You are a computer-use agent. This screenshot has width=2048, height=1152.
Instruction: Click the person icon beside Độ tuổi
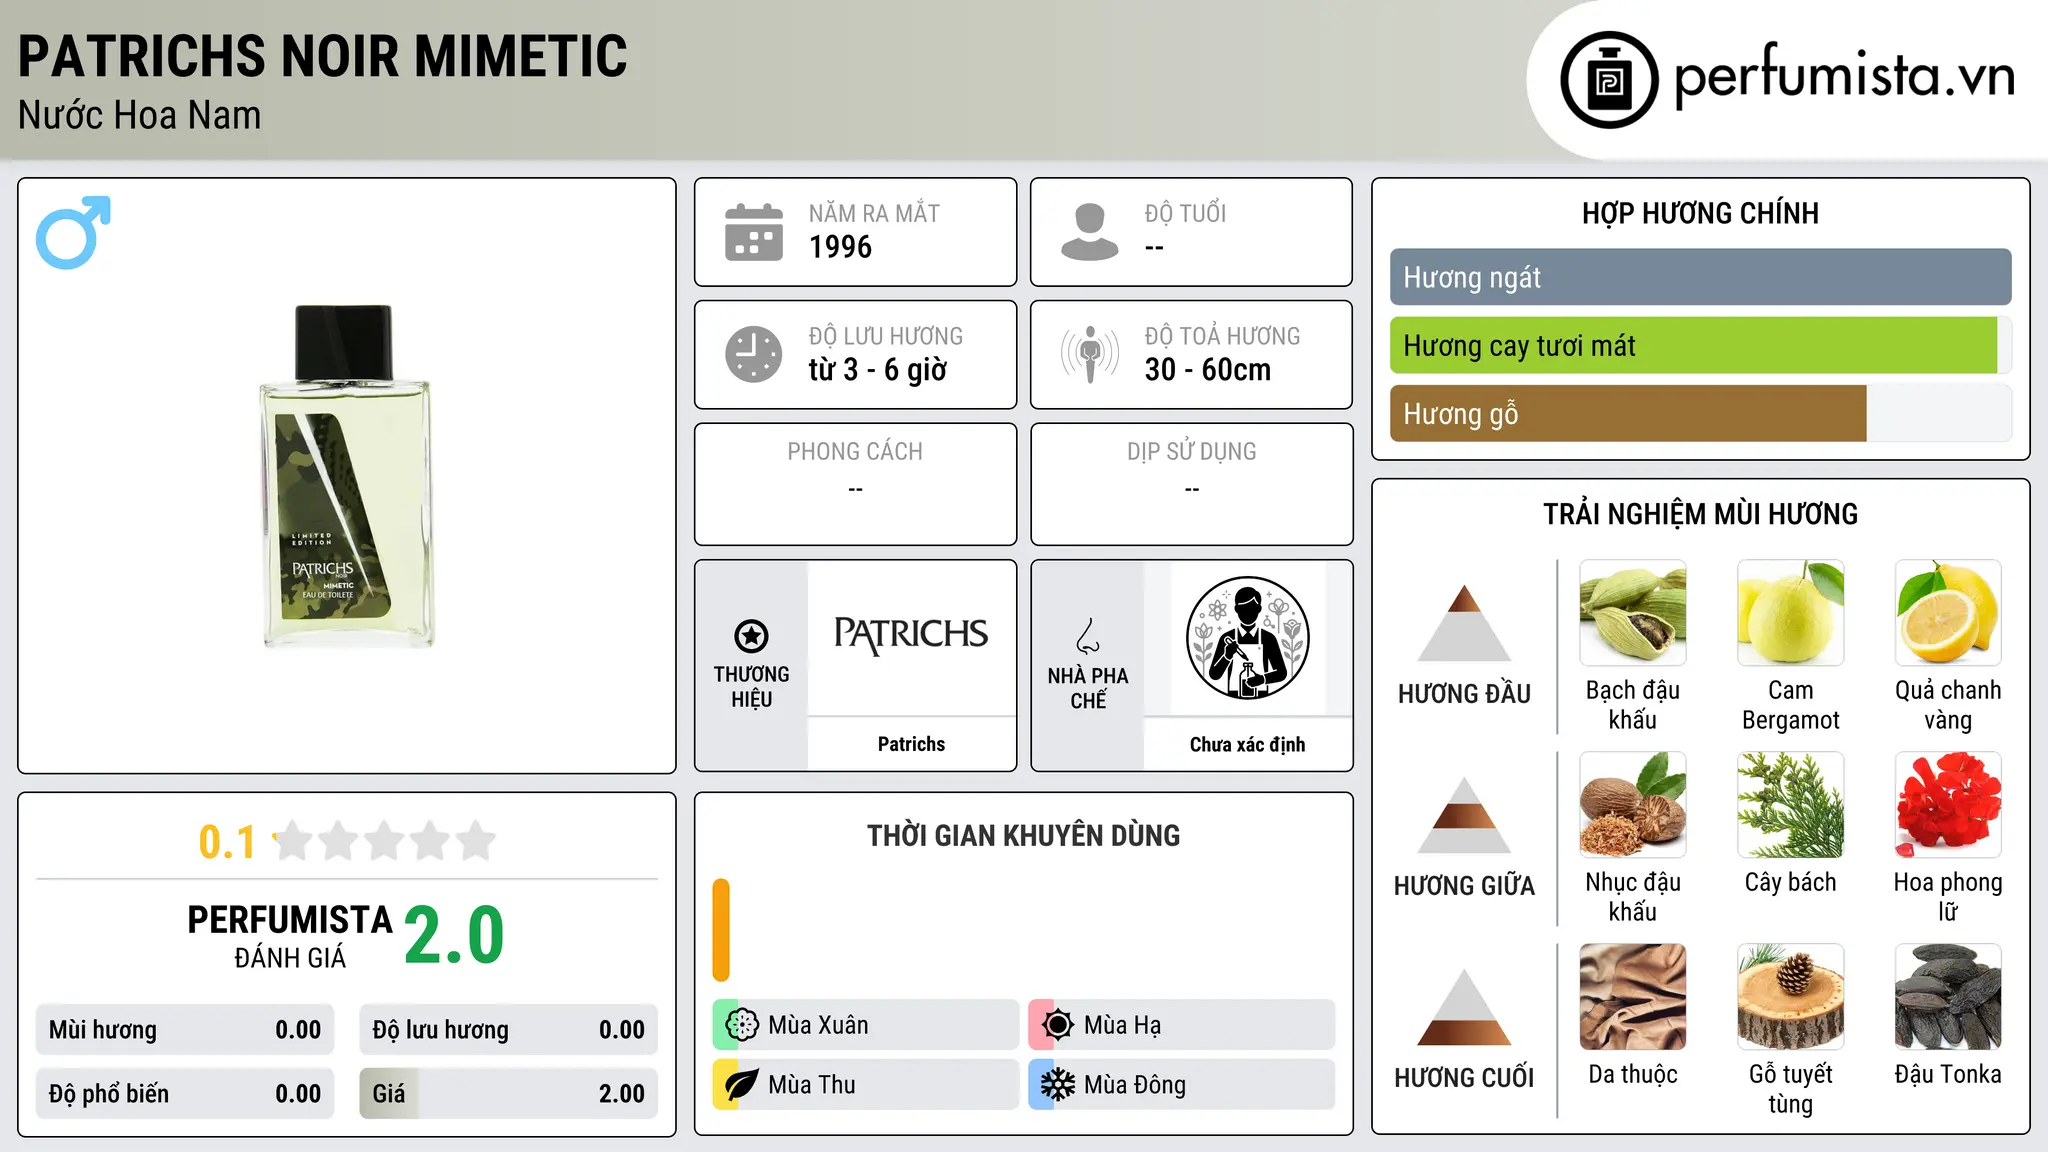click(1090, 232)
